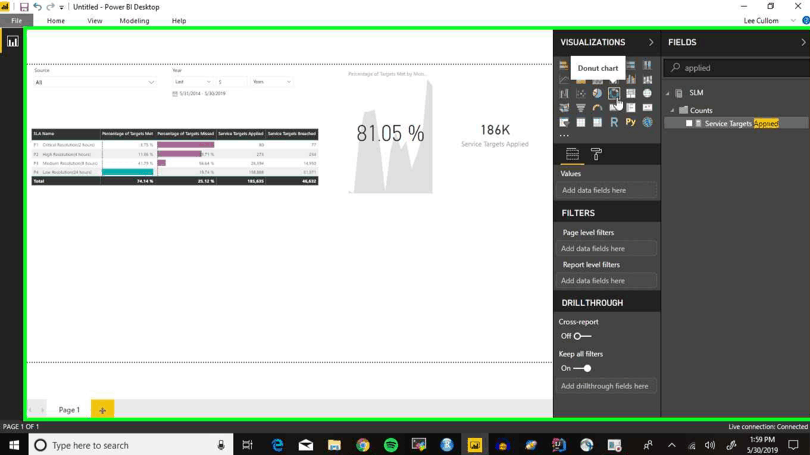The height and width of the screenshot is (455, 810).
Task: Select the 100% Stacked column chart visualization
Action: pos(647,65)
